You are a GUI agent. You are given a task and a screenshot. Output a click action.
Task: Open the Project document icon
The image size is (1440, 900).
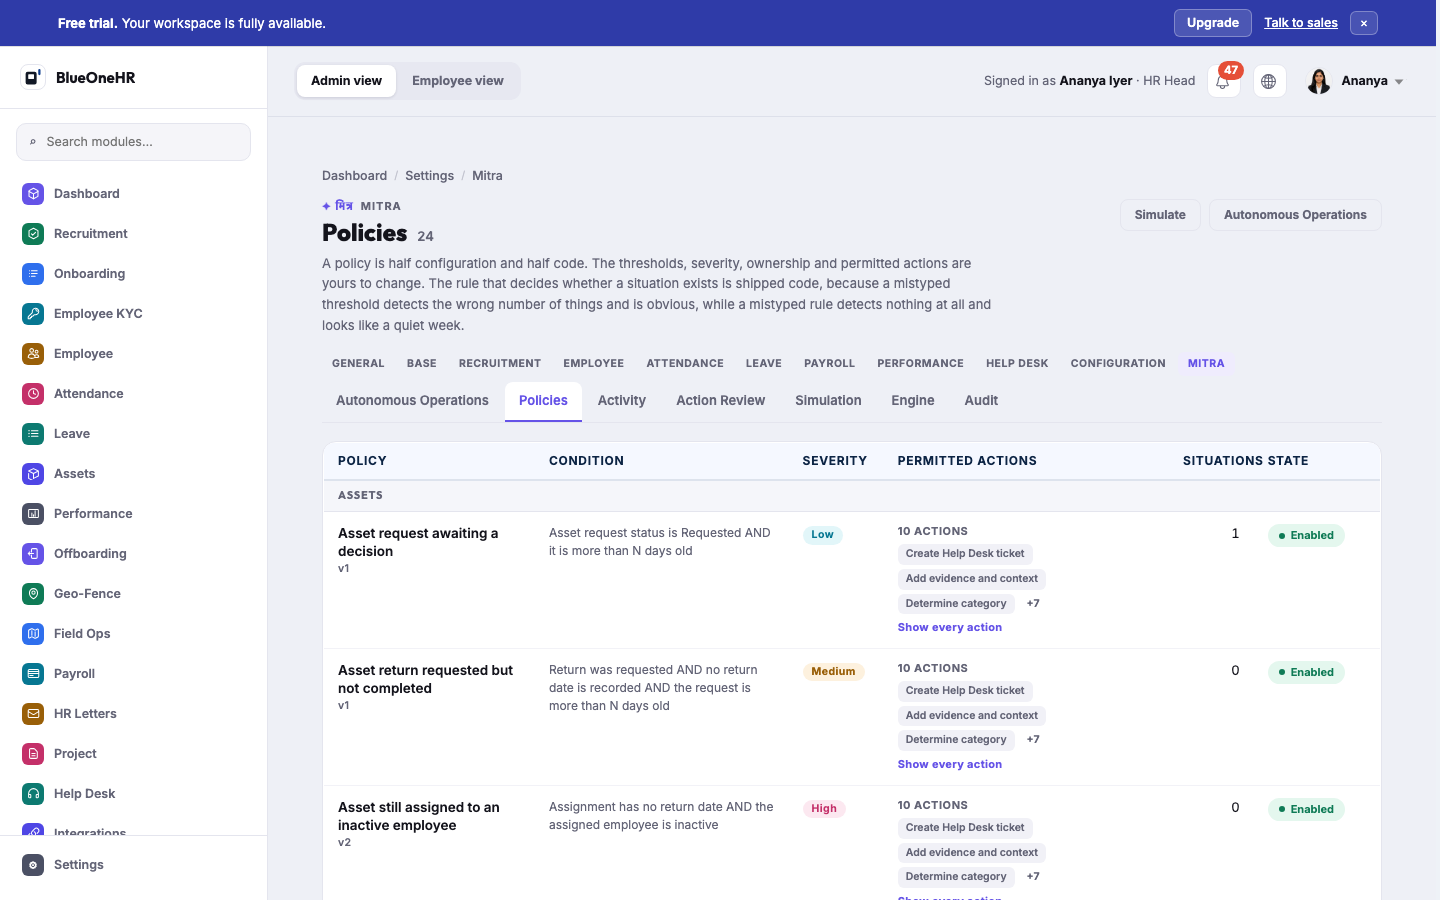(33, 754)
